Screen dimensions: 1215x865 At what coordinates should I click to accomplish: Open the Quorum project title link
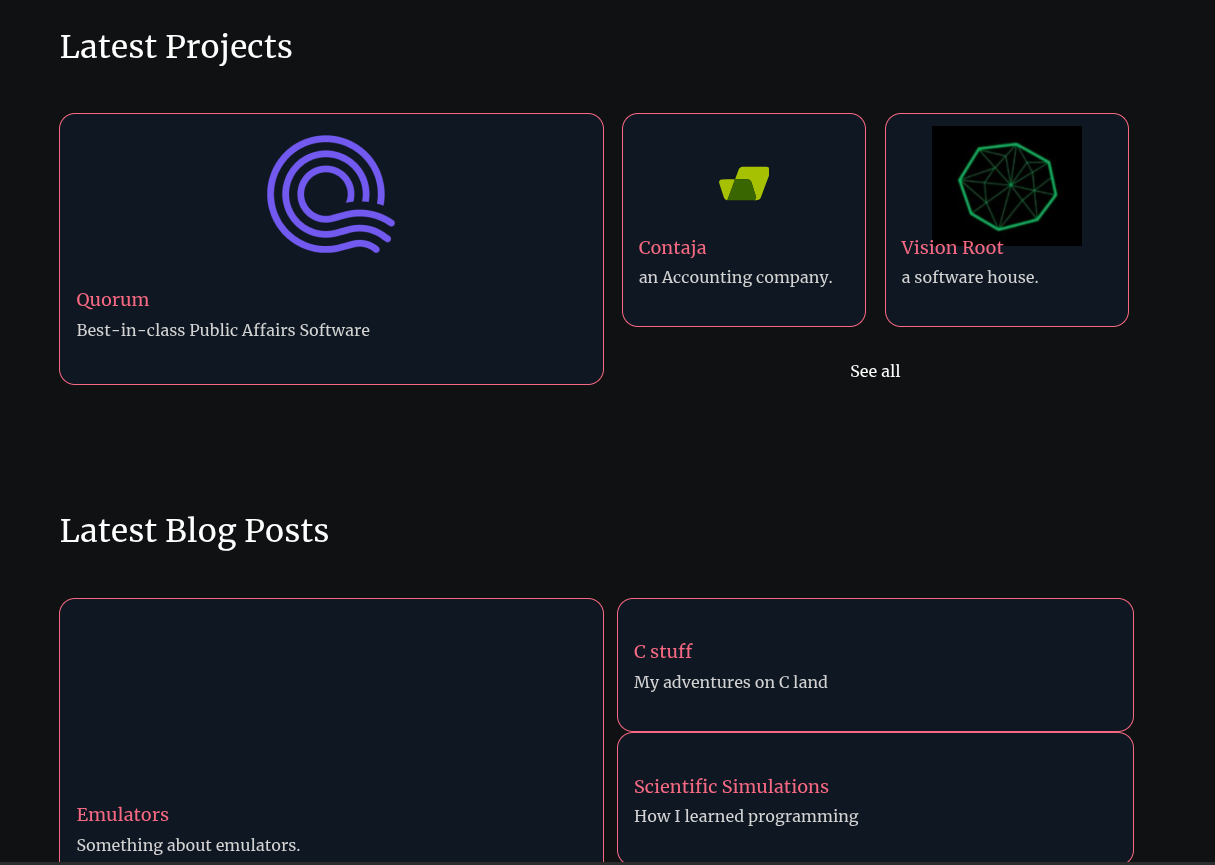pyautogui.click(x=113, y=300)
